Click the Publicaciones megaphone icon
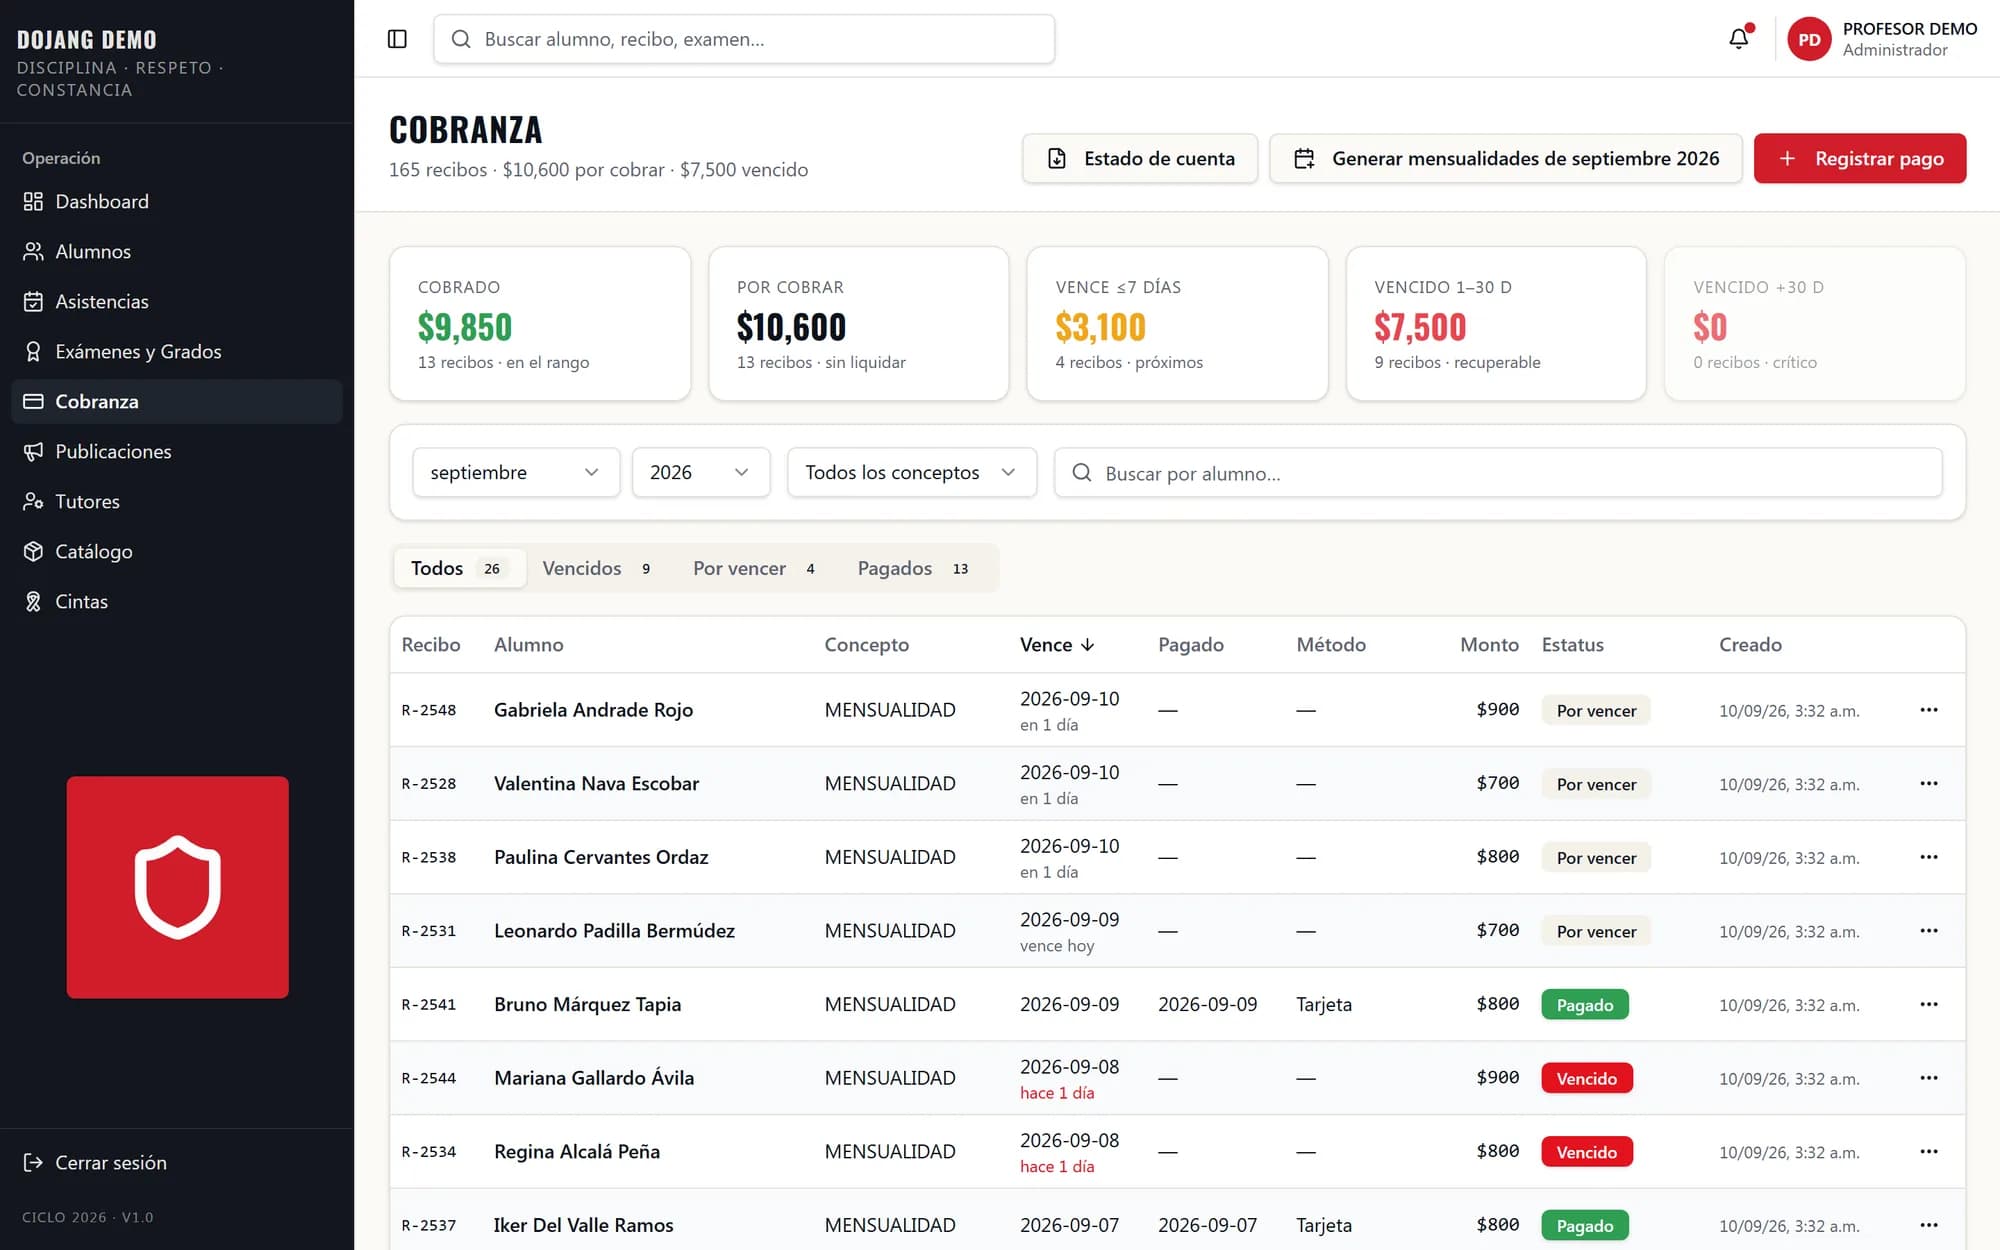 tap(33, 451)
